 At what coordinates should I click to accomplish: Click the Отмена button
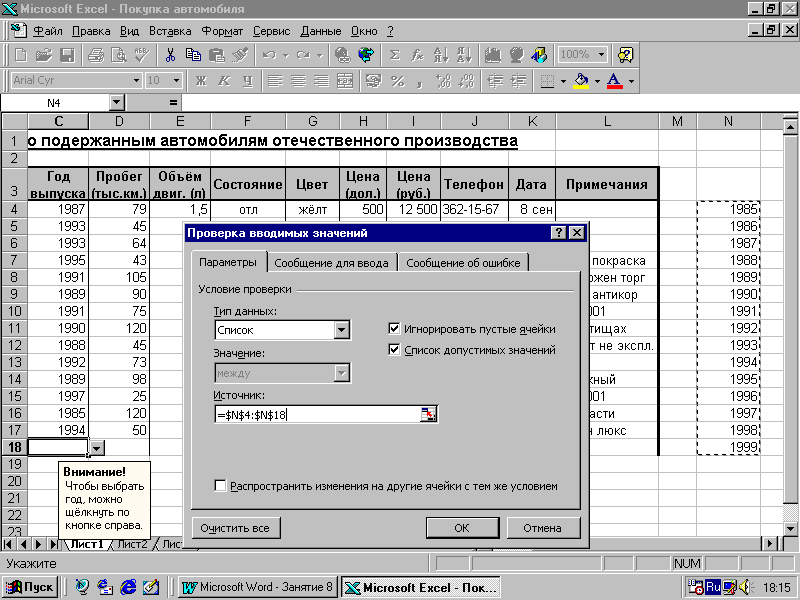click(x=543, y=528)
